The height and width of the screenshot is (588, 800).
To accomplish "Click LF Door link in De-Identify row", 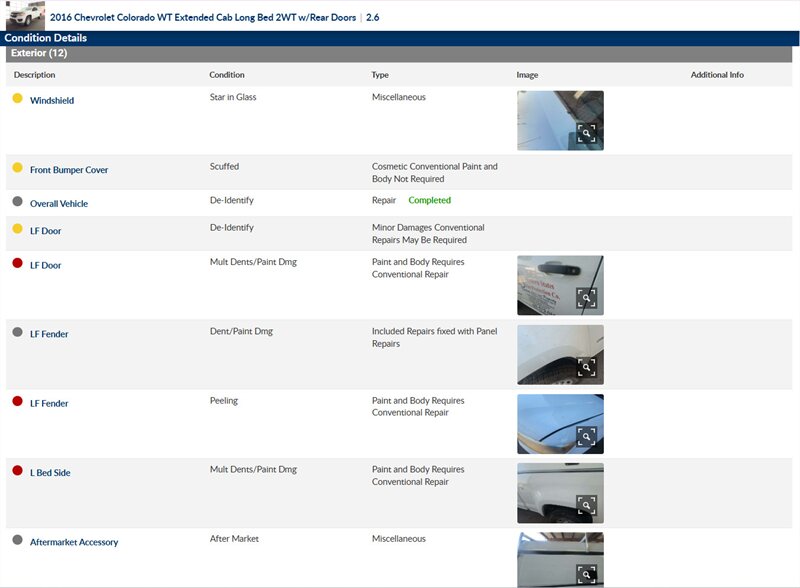I will tap(45, 231).
